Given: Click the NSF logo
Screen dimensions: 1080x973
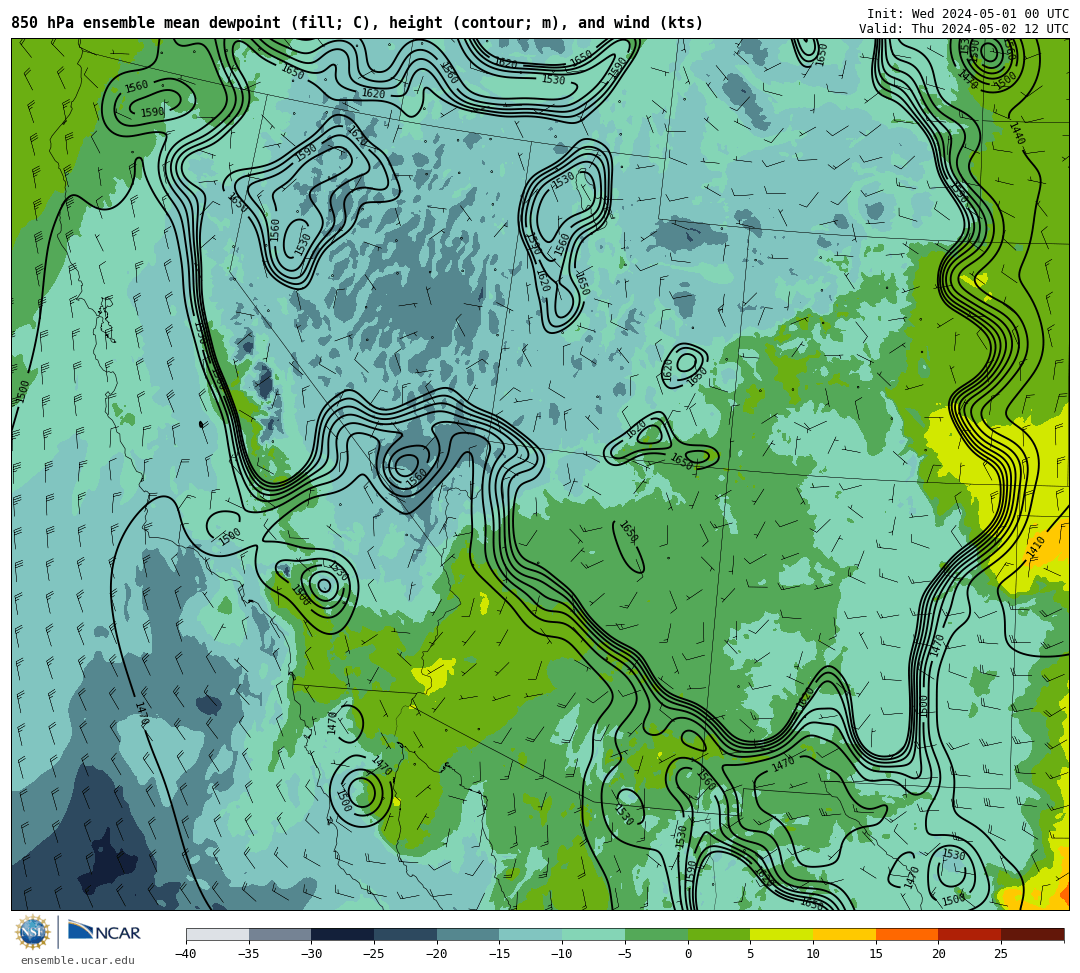Looking at the screenshot, I should click(32, 932).
